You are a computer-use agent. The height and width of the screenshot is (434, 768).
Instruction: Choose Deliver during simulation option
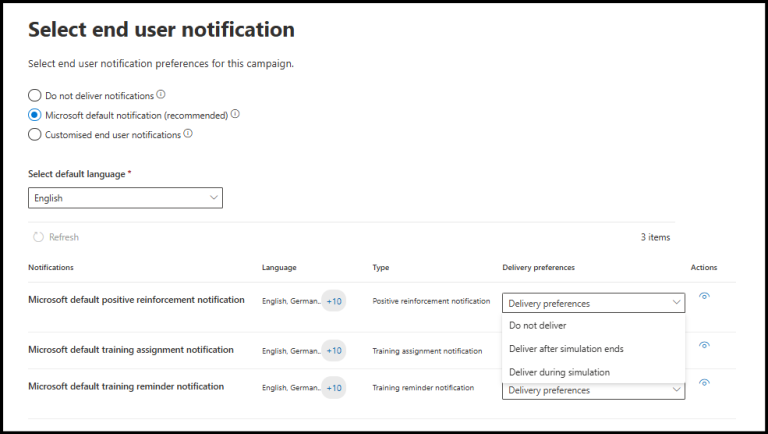pos(559,372)
